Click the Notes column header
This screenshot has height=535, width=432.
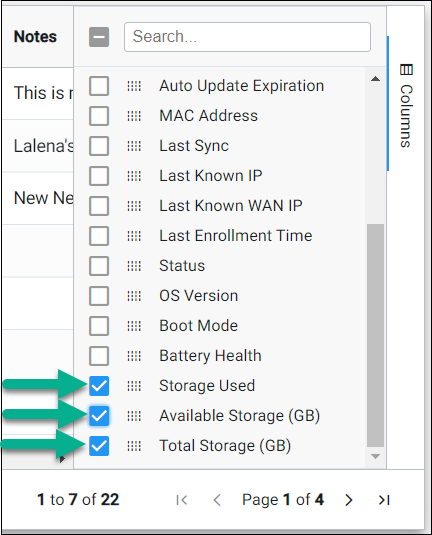coord(35,37)
